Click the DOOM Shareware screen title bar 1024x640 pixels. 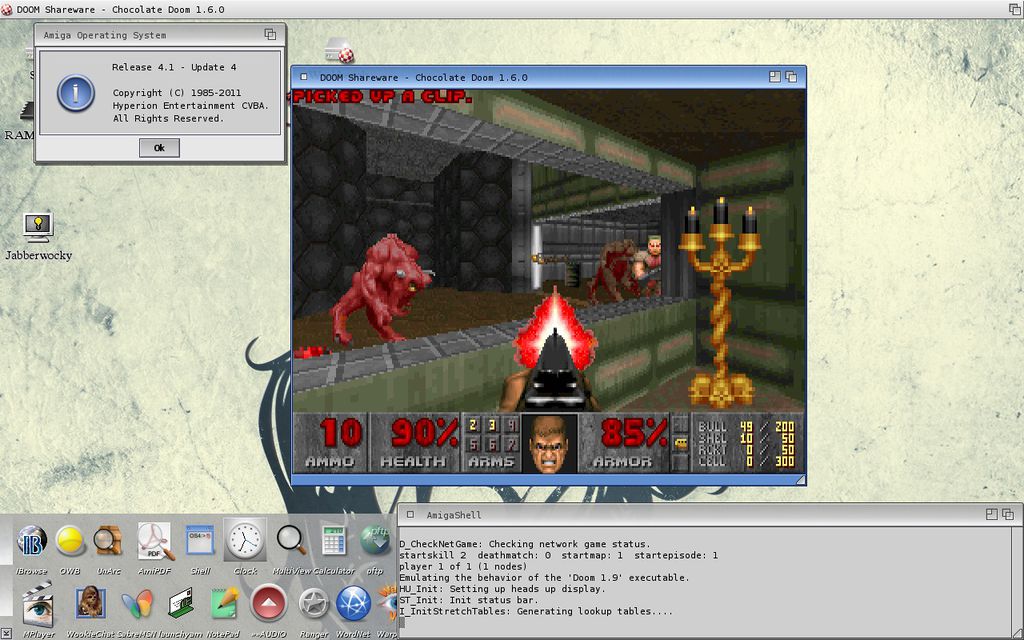(x=512, y=9)
